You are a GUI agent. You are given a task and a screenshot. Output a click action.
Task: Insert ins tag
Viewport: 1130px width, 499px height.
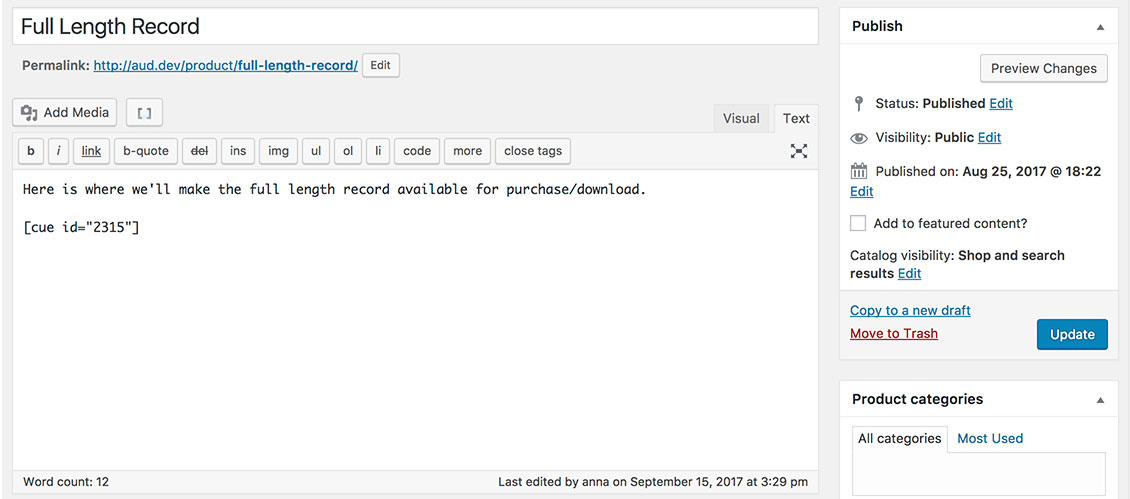tap(238, 151)
